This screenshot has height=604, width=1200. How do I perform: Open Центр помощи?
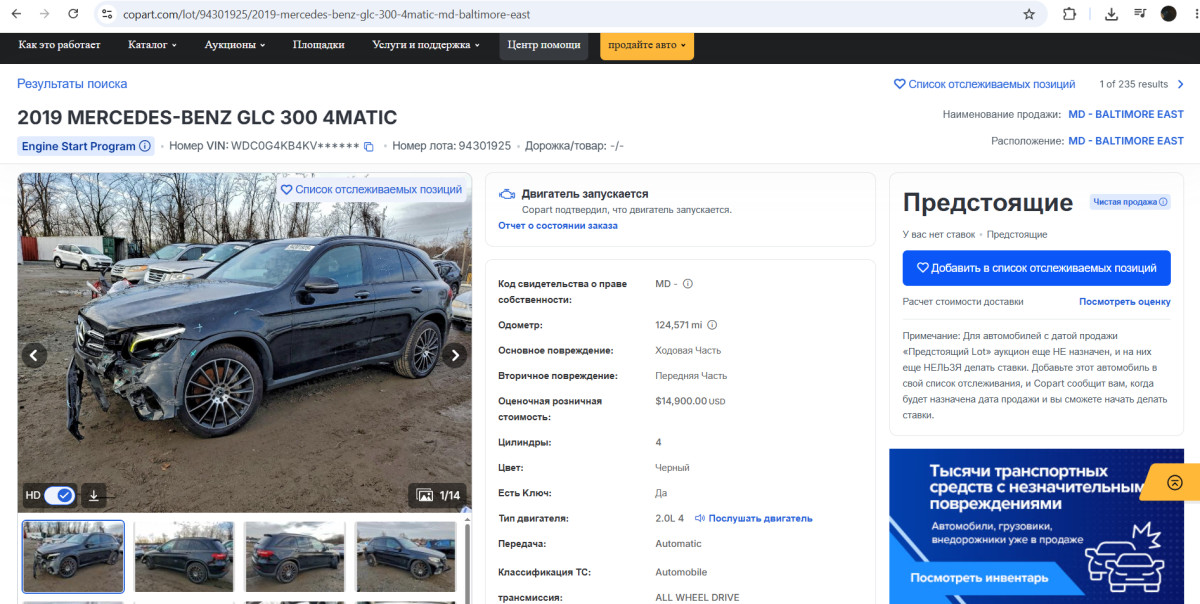point(544,45)
